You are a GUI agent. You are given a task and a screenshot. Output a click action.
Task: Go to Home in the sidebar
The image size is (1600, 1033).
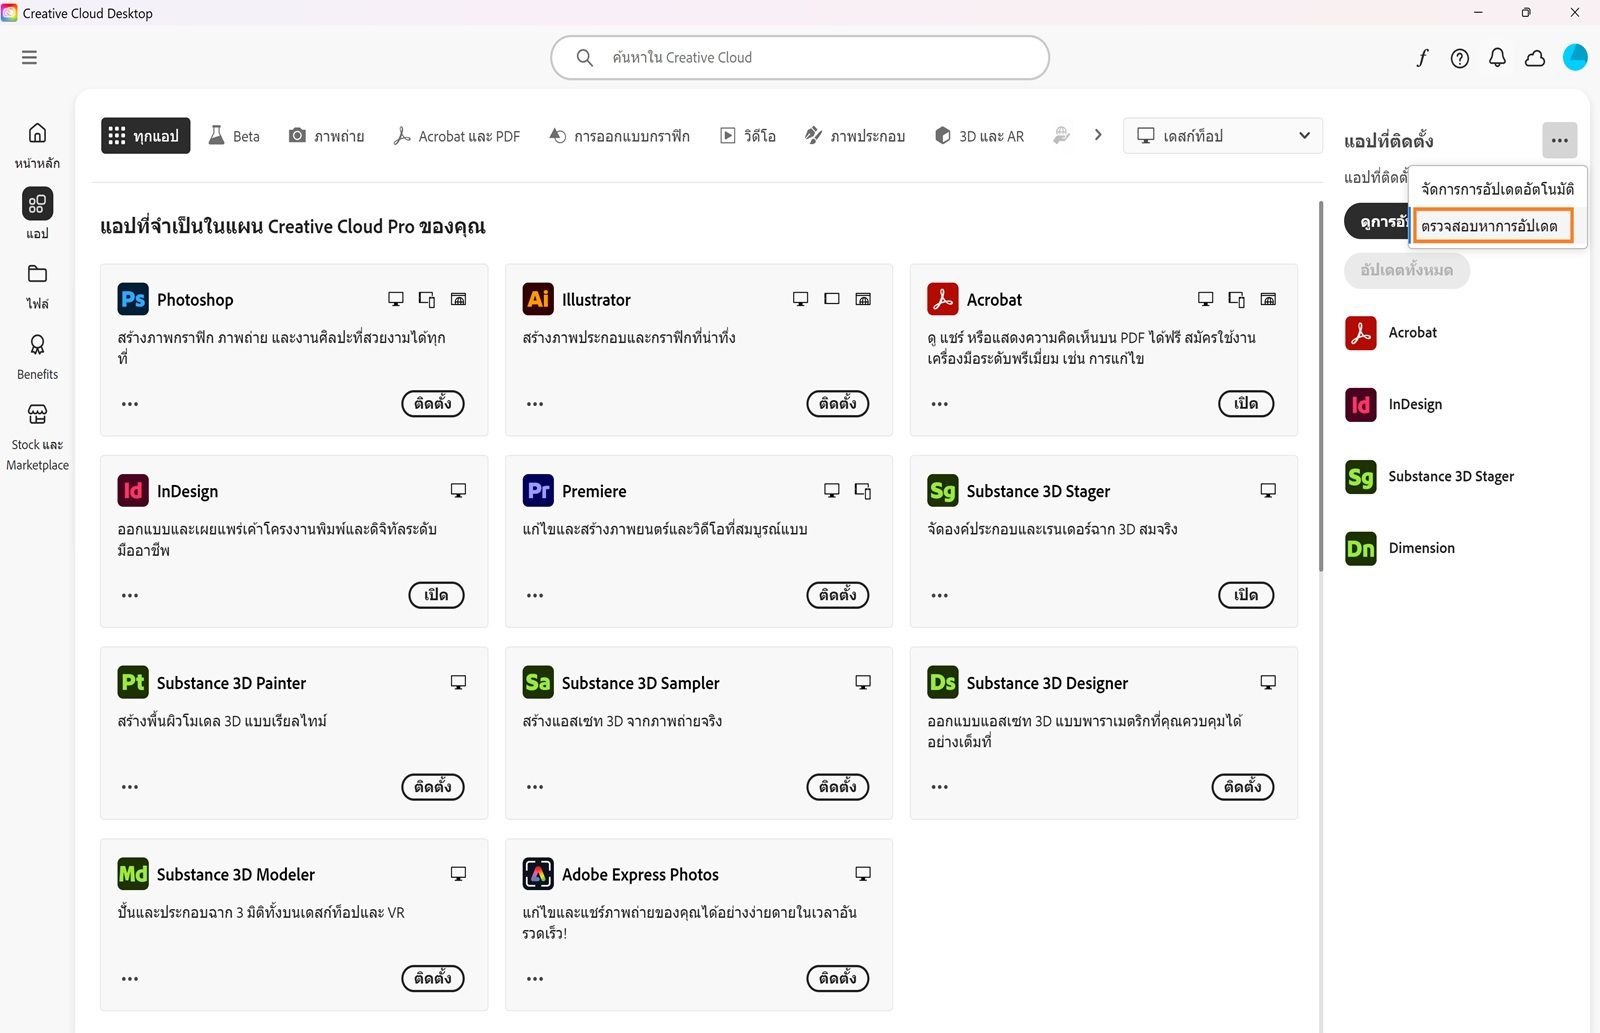[37, 134]
